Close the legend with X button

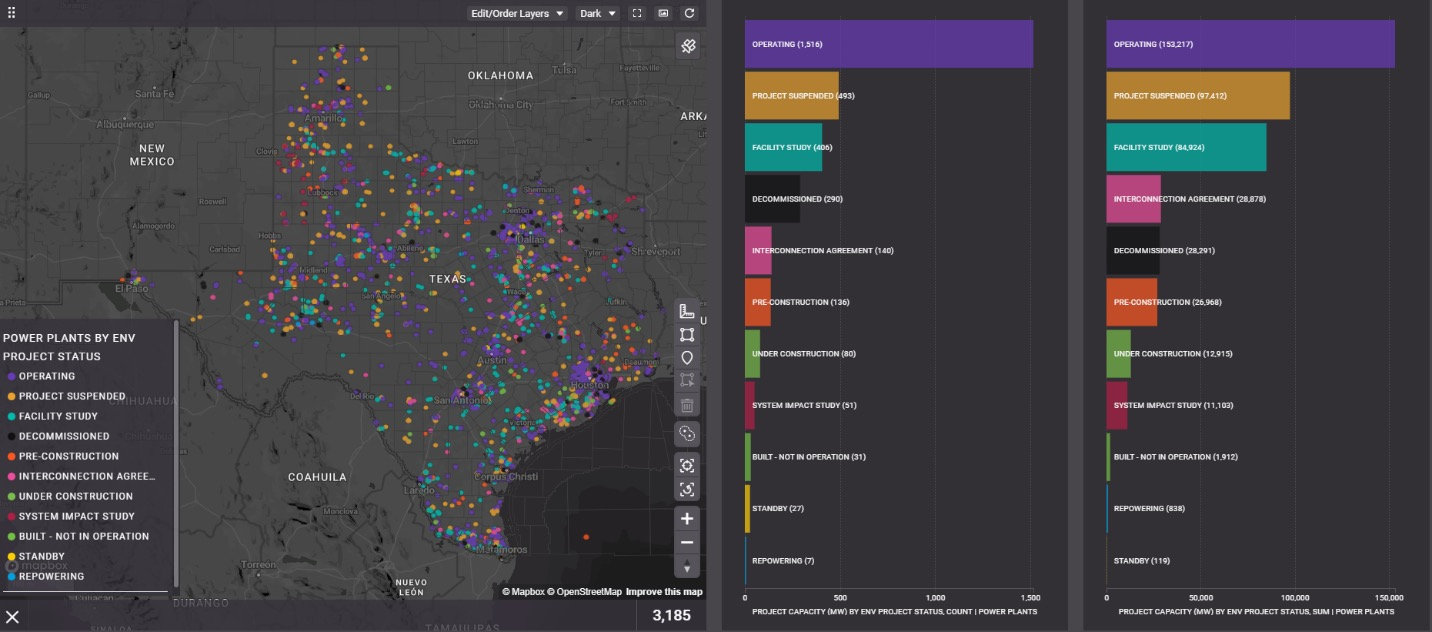click(x=13, y=616)
